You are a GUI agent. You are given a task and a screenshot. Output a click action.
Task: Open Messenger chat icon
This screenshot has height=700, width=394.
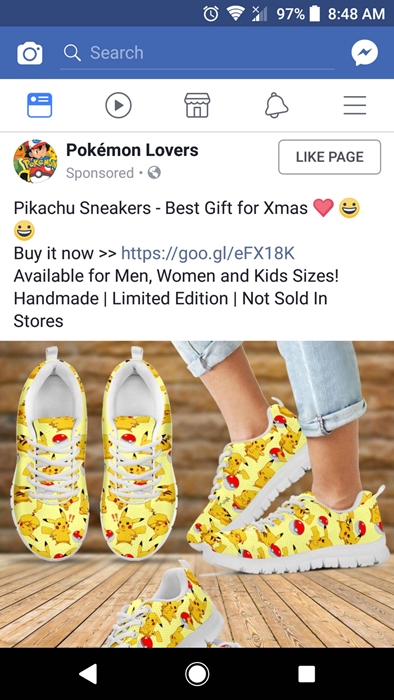[364, 53]
